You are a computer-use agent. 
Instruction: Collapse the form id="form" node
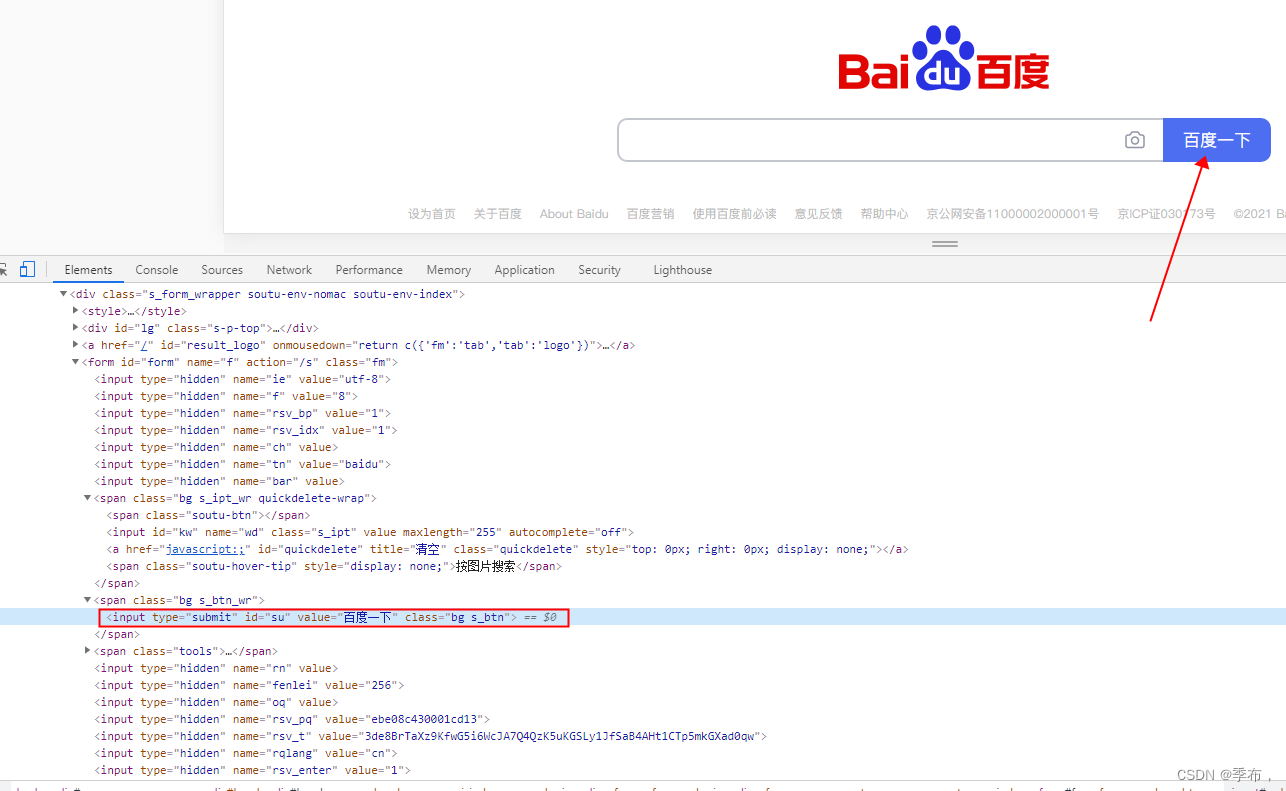tap(76, 362)
